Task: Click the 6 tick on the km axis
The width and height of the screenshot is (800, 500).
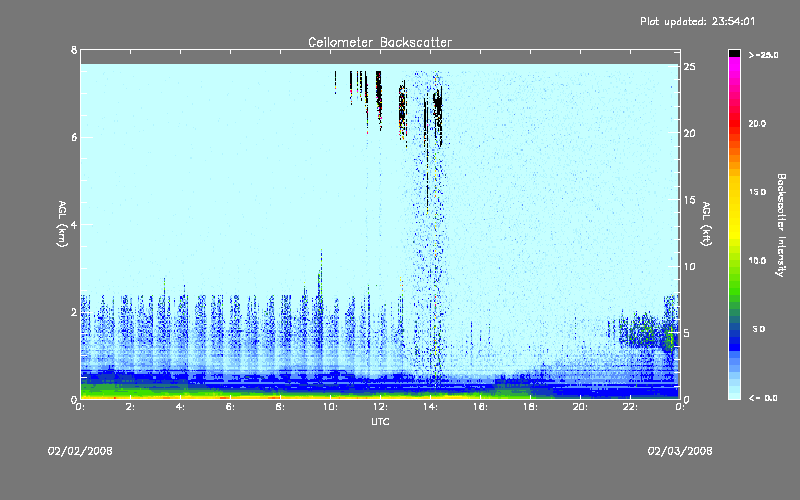Action: click(x=74, y=137)
